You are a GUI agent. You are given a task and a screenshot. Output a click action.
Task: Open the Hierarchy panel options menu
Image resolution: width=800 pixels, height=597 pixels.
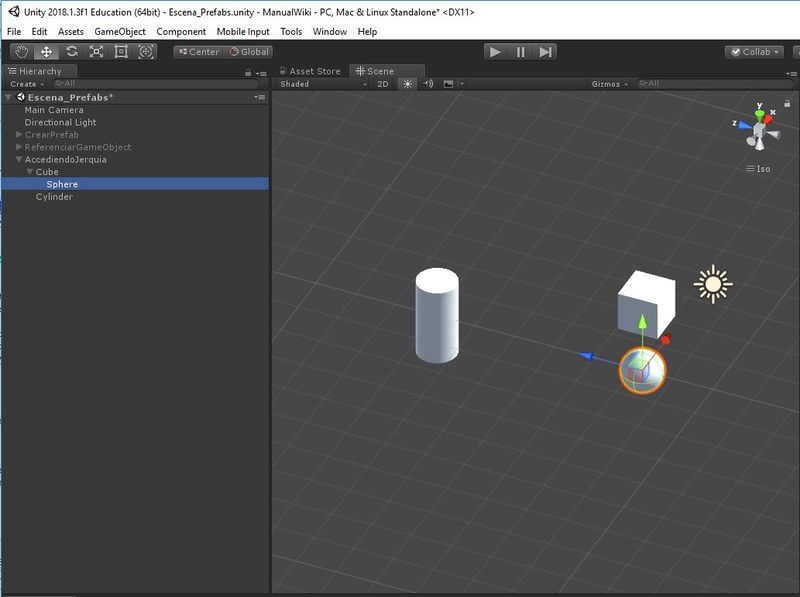tap(261, 73)
